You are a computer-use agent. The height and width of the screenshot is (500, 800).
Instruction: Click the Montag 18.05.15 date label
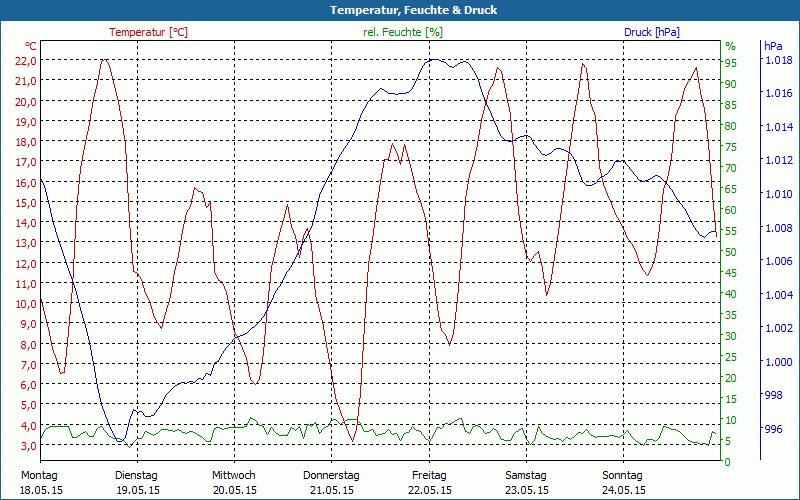[40, 482]
